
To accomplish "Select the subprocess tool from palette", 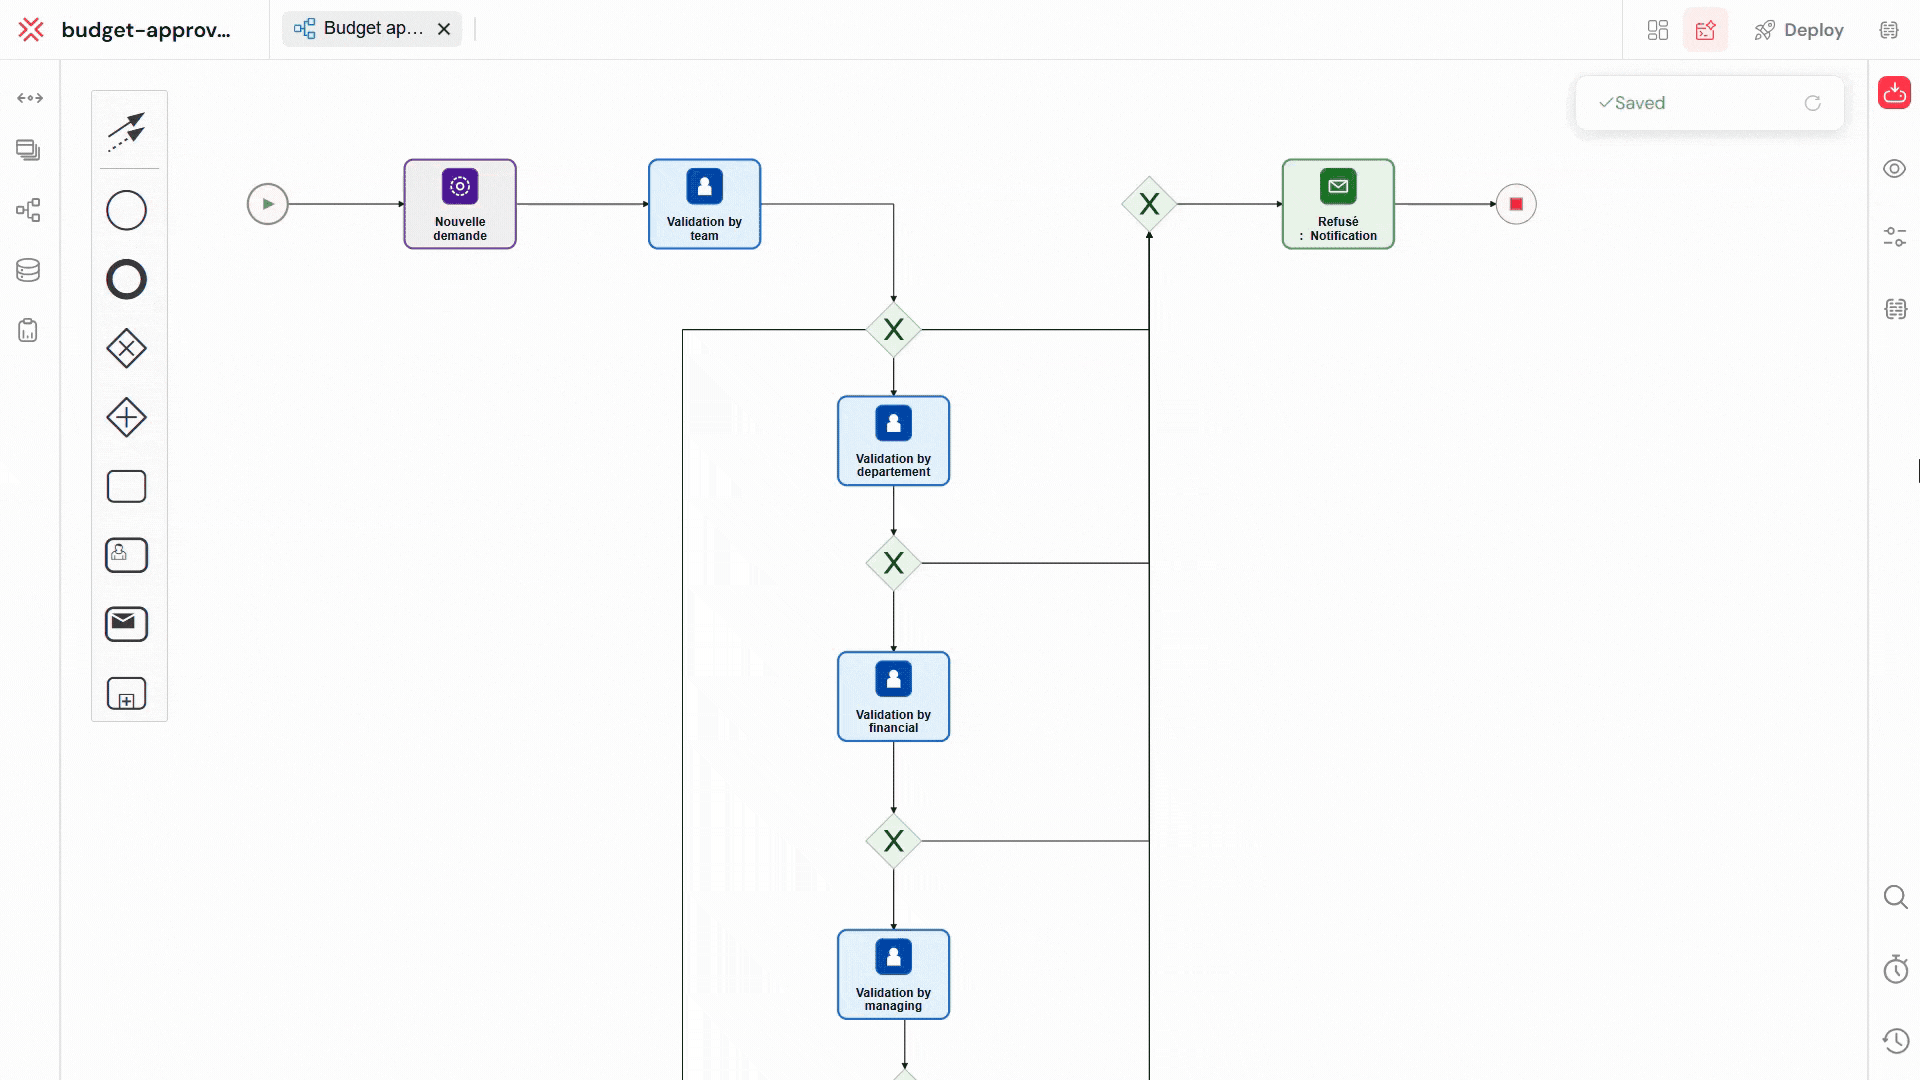I will (126, 693).
